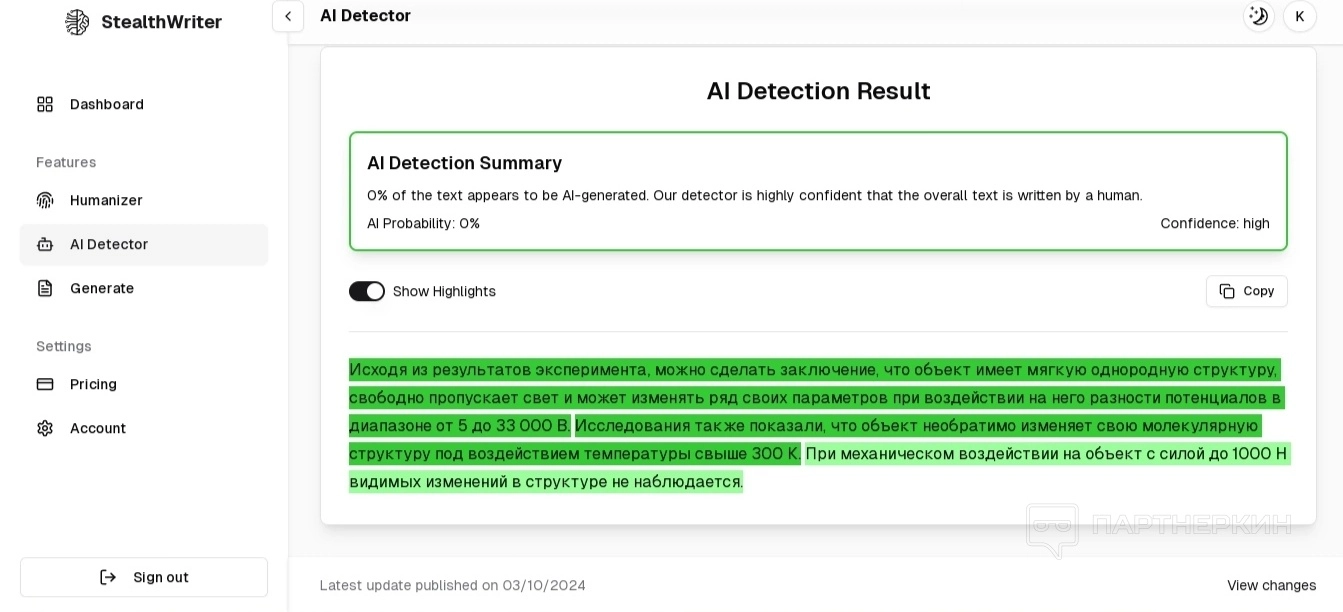Click the Generate document icon

(45, 288)
